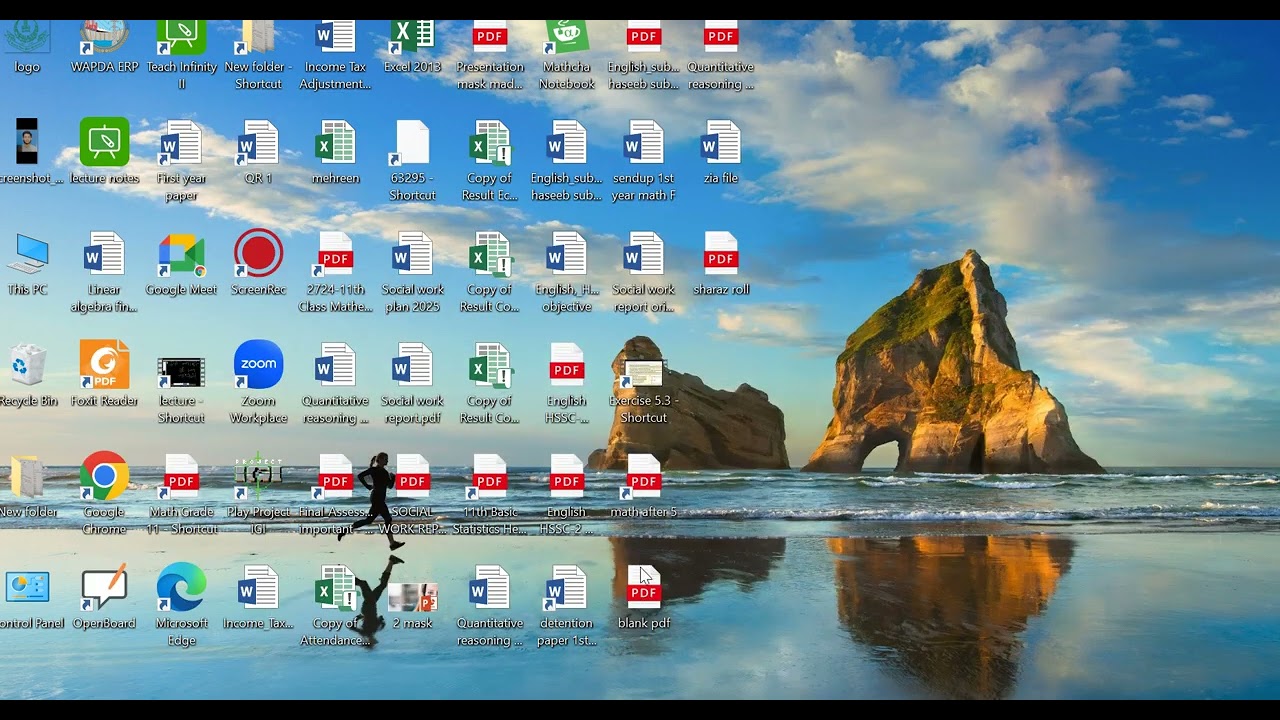
Task: Select Linear algebra fin... Word document
Action: tap(104, 272)
